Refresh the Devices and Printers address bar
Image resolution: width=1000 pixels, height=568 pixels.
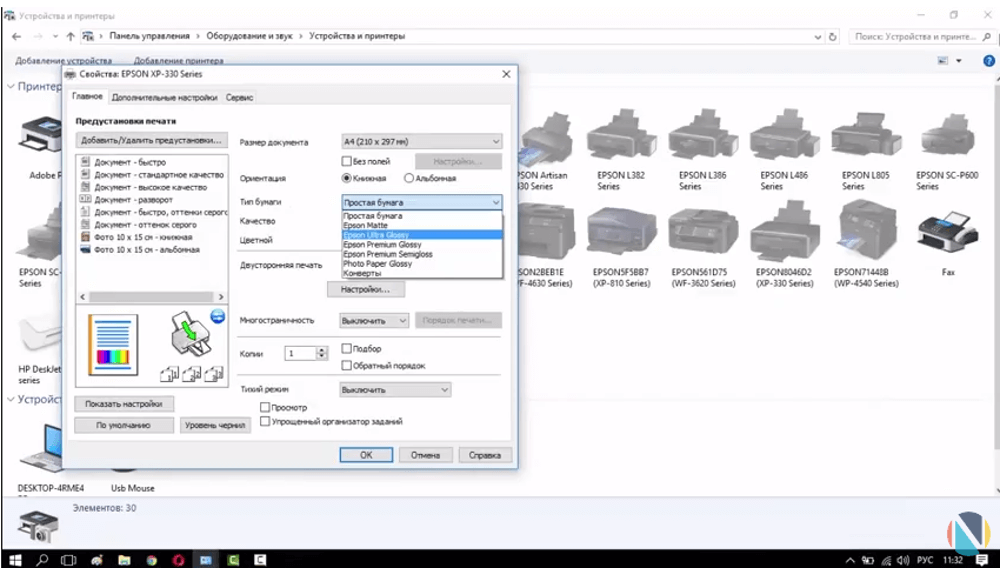[832, 37]
